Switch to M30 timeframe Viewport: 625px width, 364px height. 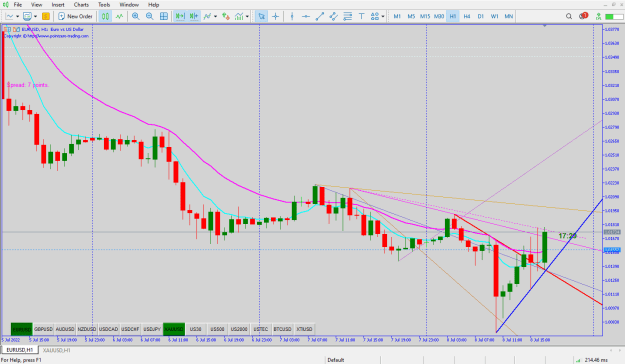439,16
